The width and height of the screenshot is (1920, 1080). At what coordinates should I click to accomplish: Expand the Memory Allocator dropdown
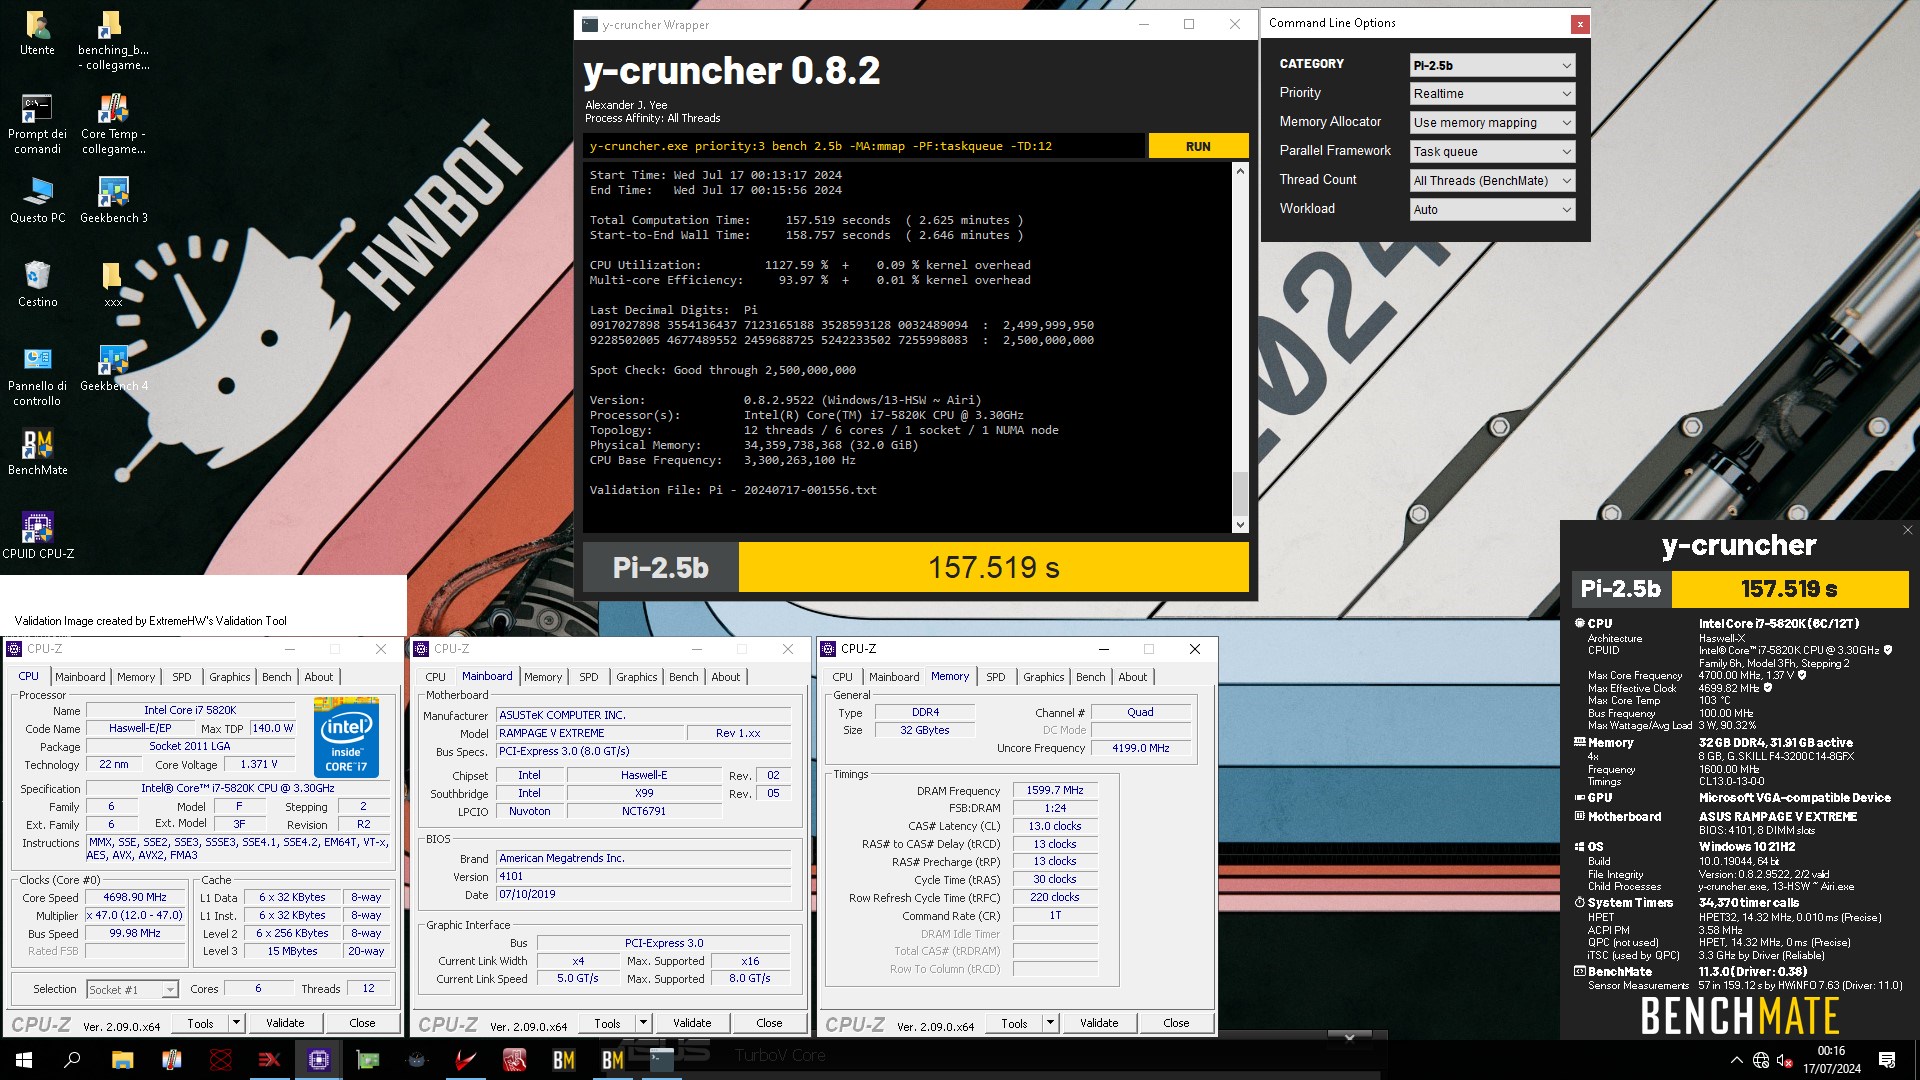(1492, 122)
